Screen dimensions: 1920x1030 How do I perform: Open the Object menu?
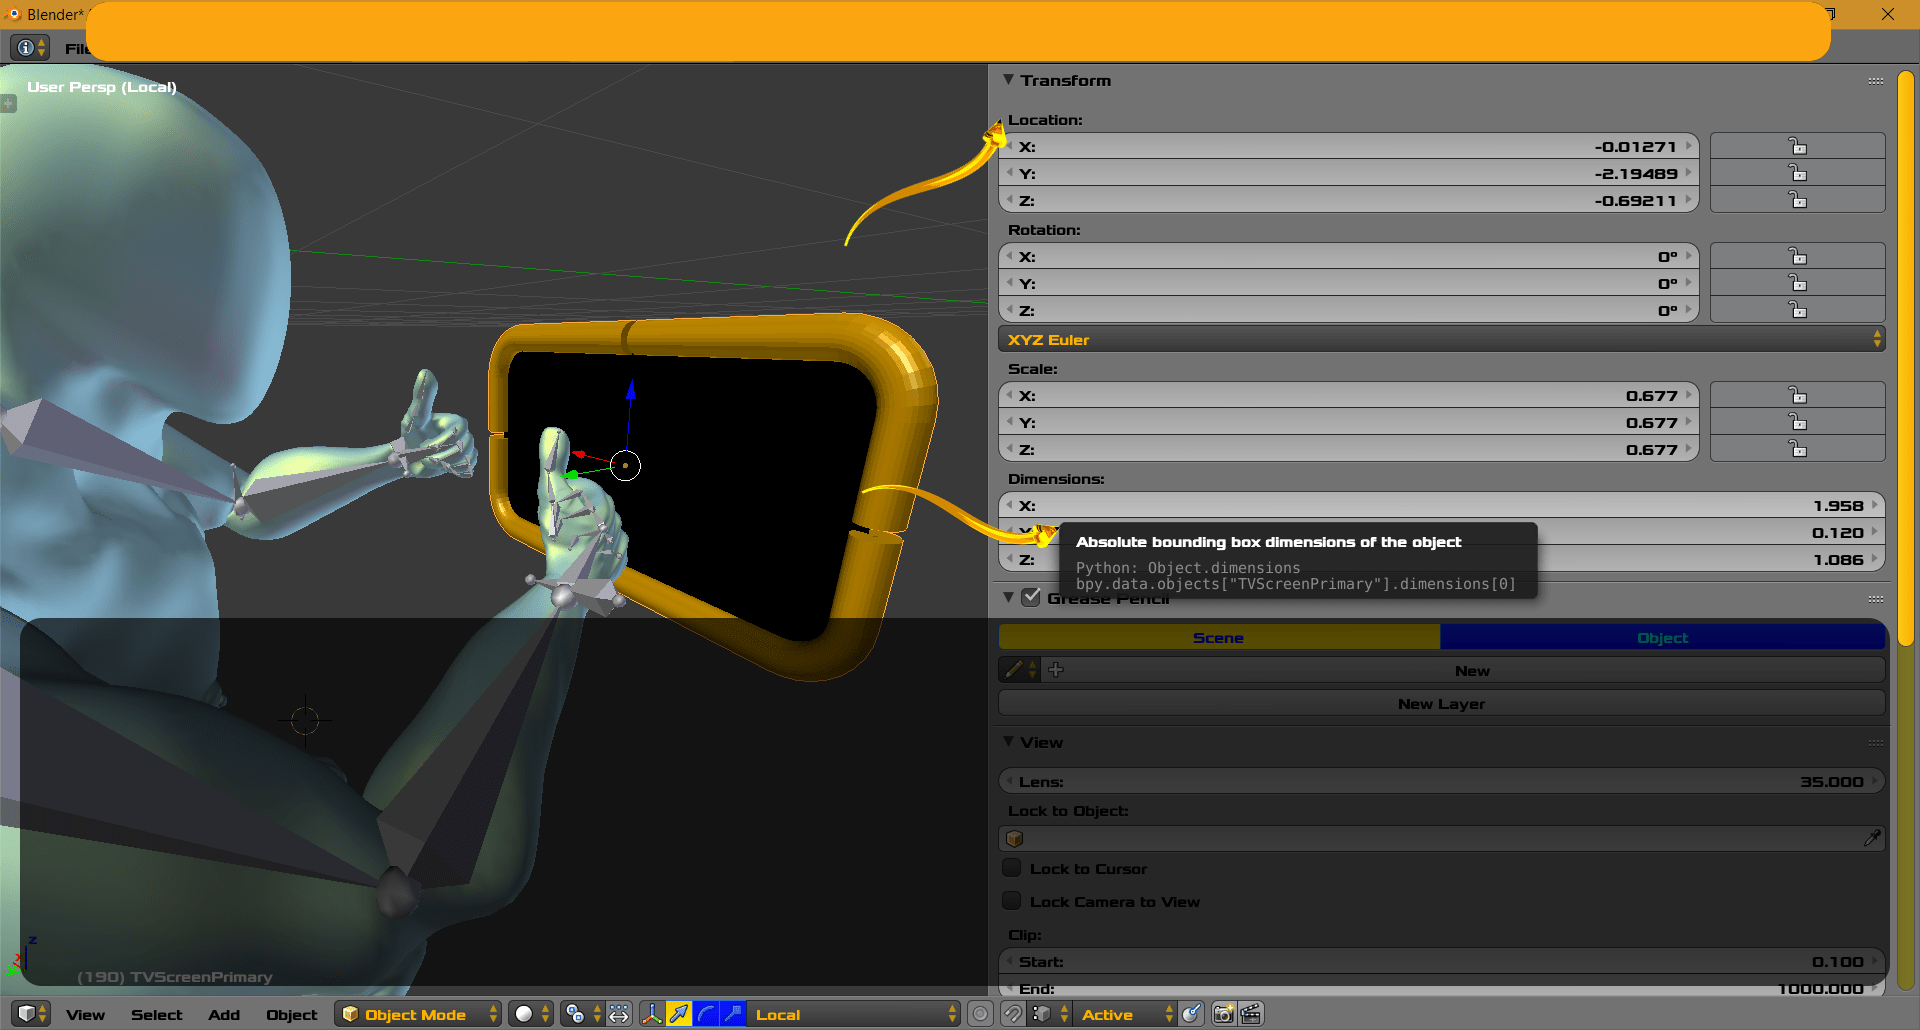pyautogui.click(x=291, y=1014)
